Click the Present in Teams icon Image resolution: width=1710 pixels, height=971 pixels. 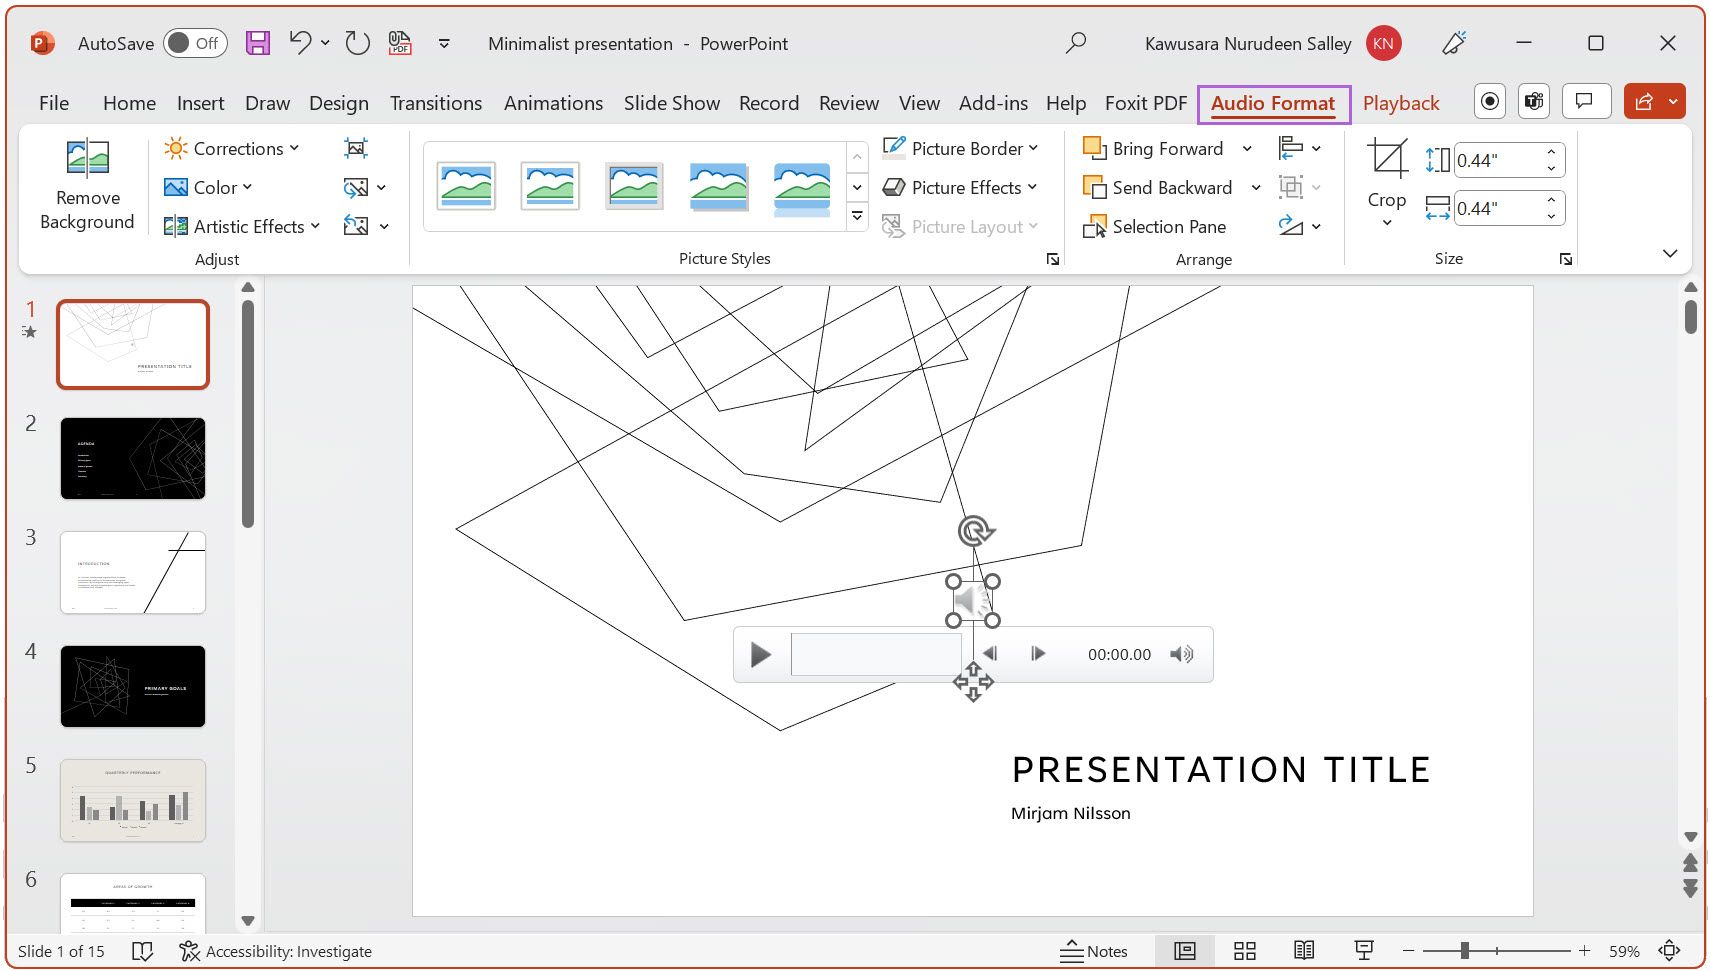tap(1534, 101)
